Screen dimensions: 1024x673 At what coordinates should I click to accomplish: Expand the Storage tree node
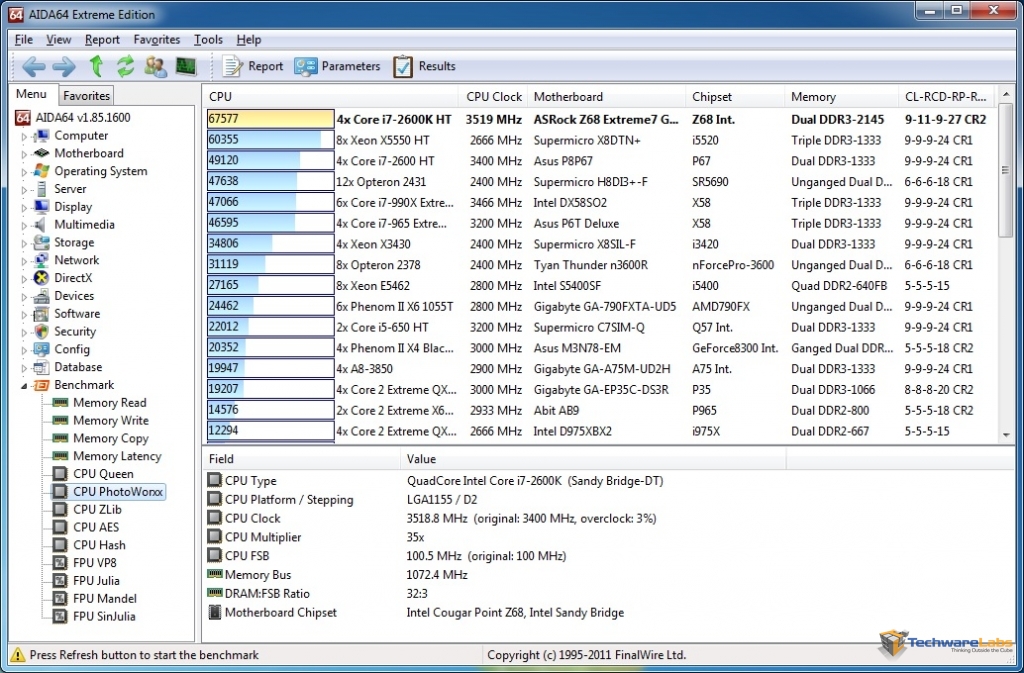coord(25,243)
